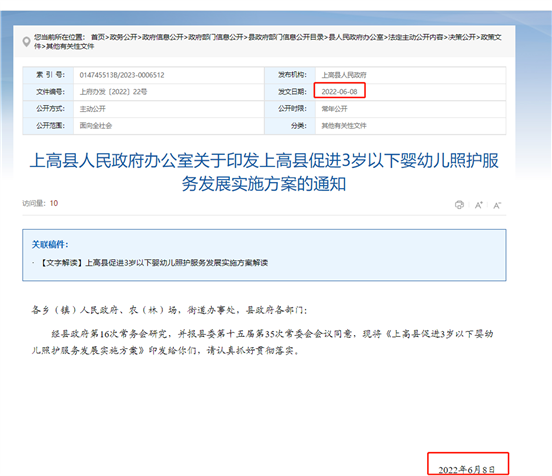Go to 首页 in the breadcrumb
The width and height of the screenshot is (552, 476).
(x=98, y=37)
